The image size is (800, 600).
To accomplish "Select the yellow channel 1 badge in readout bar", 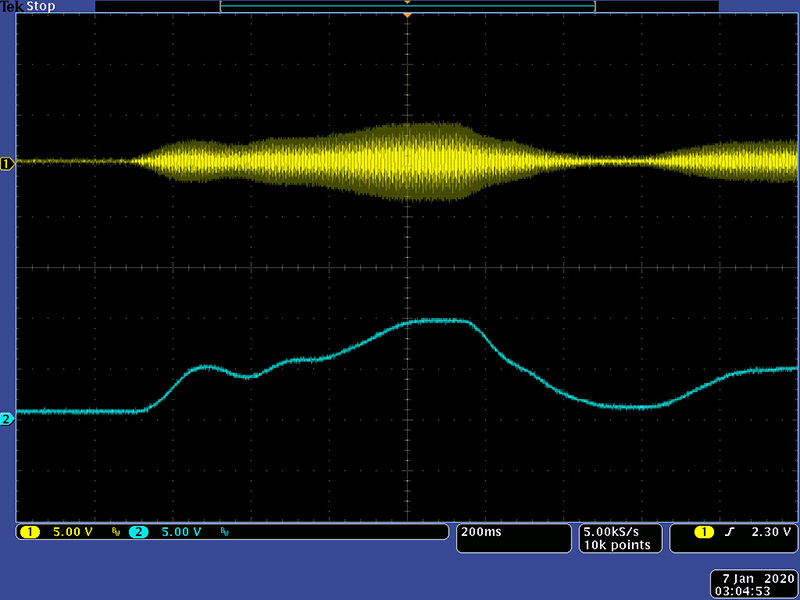I will coord(29,532).
